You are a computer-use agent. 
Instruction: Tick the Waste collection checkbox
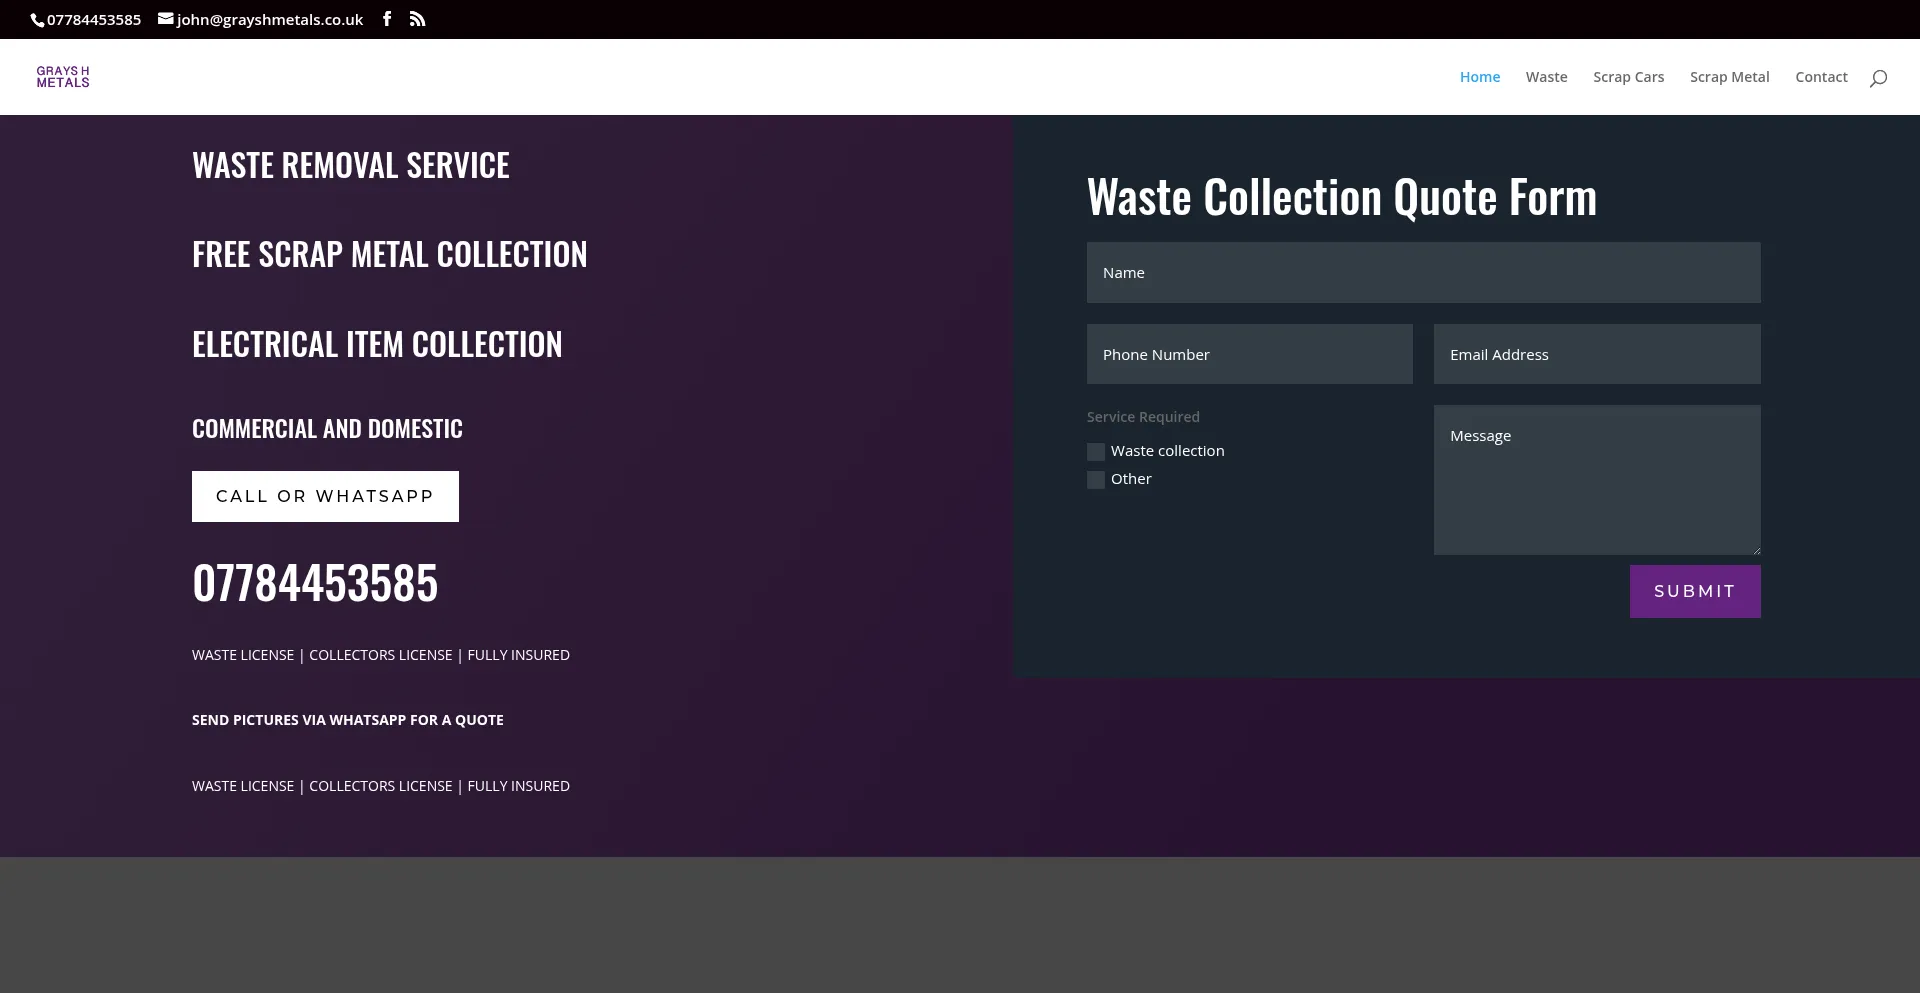click(1096, 452)
